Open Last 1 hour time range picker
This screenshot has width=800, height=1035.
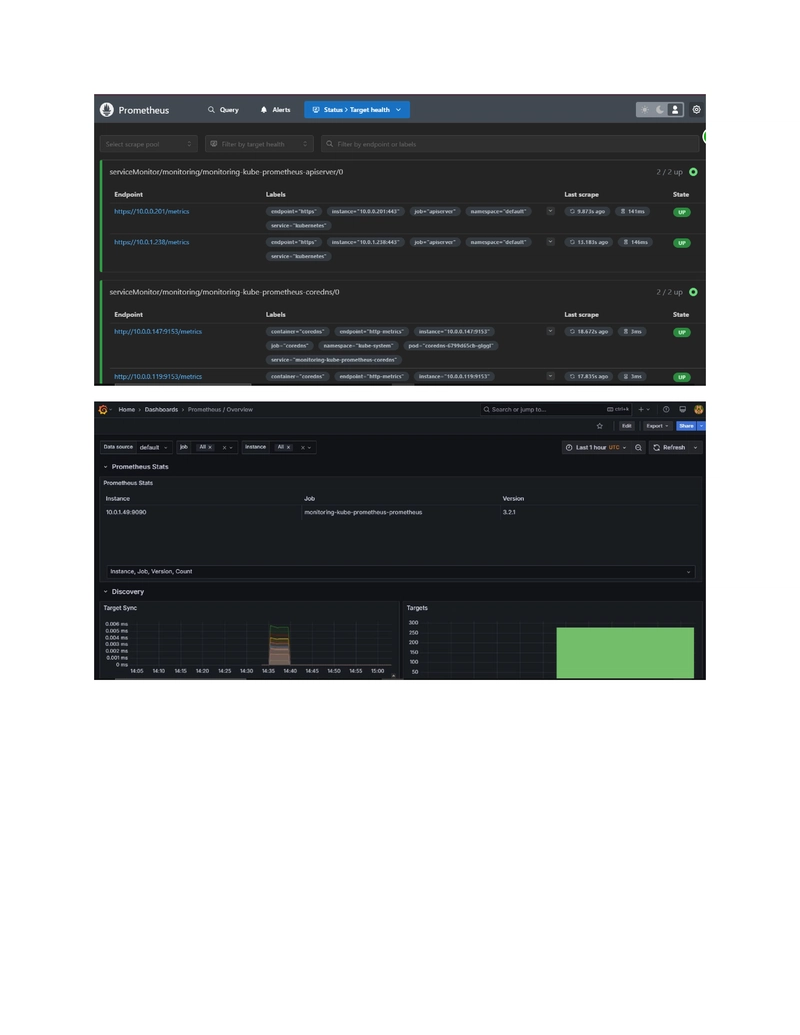click(x=596, y=447)
